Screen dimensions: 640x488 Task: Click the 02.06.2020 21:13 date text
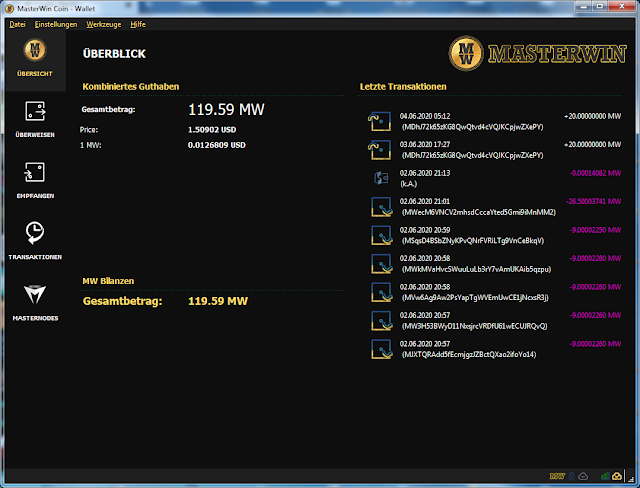[x=424, y=173]
